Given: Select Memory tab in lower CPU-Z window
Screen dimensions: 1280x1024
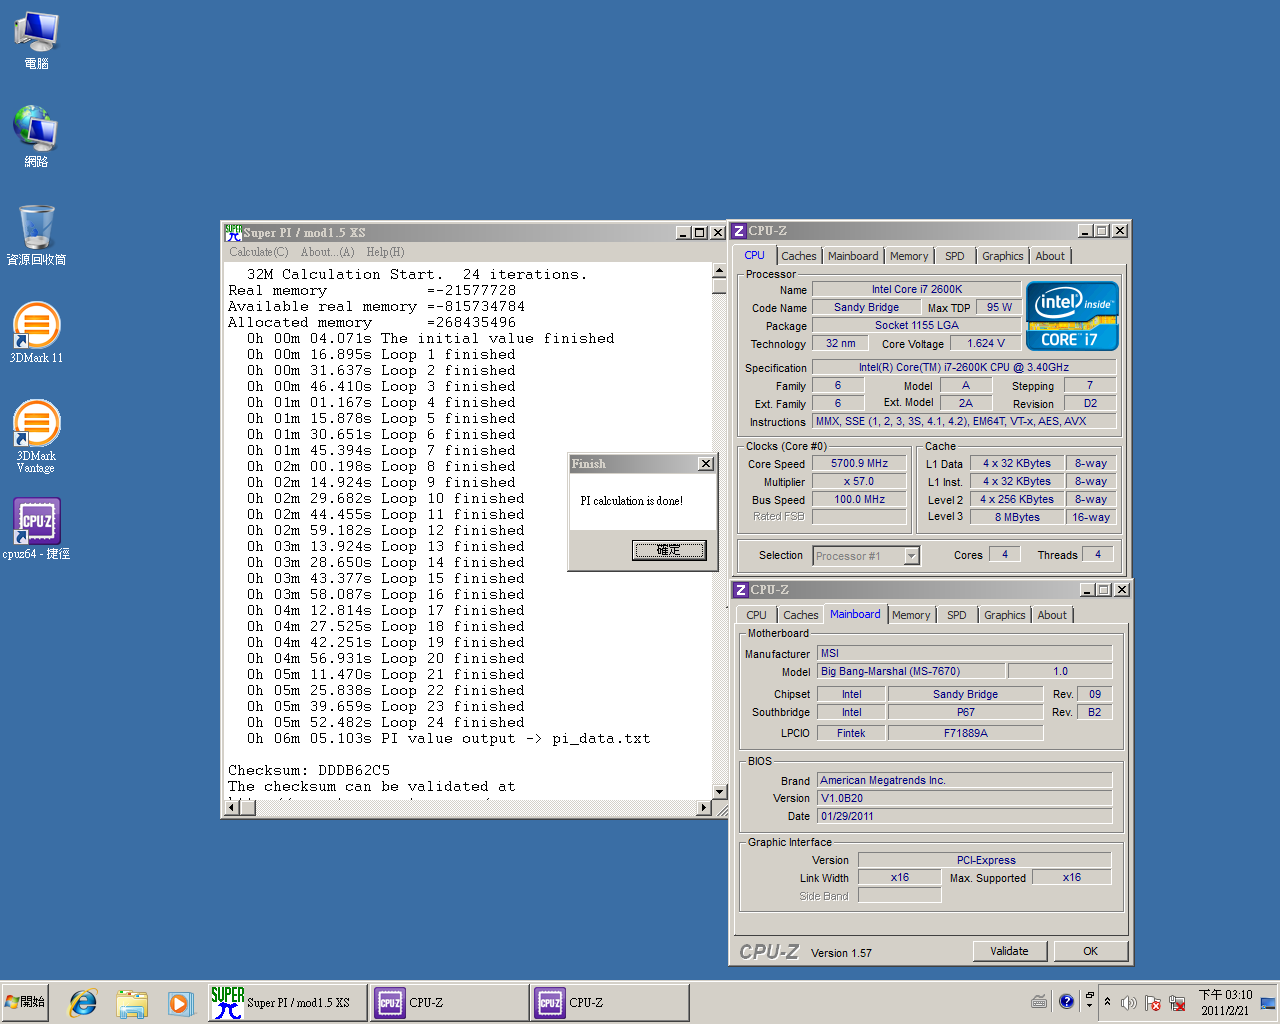Looking at the screenshot, I should click(x=911, y=615).
